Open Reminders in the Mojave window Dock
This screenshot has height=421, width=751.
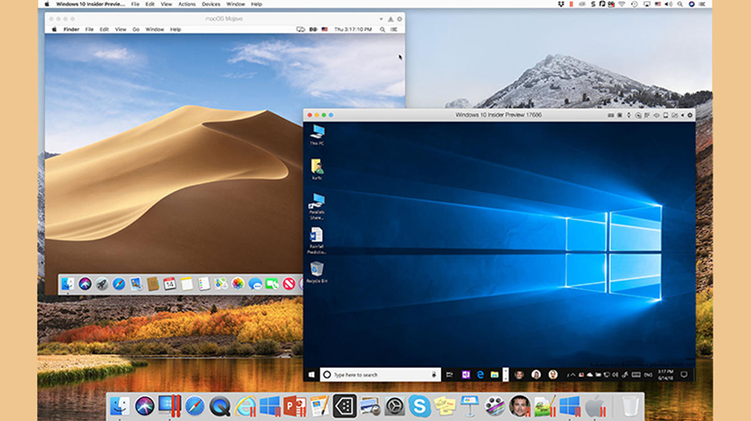coord(204,284)
